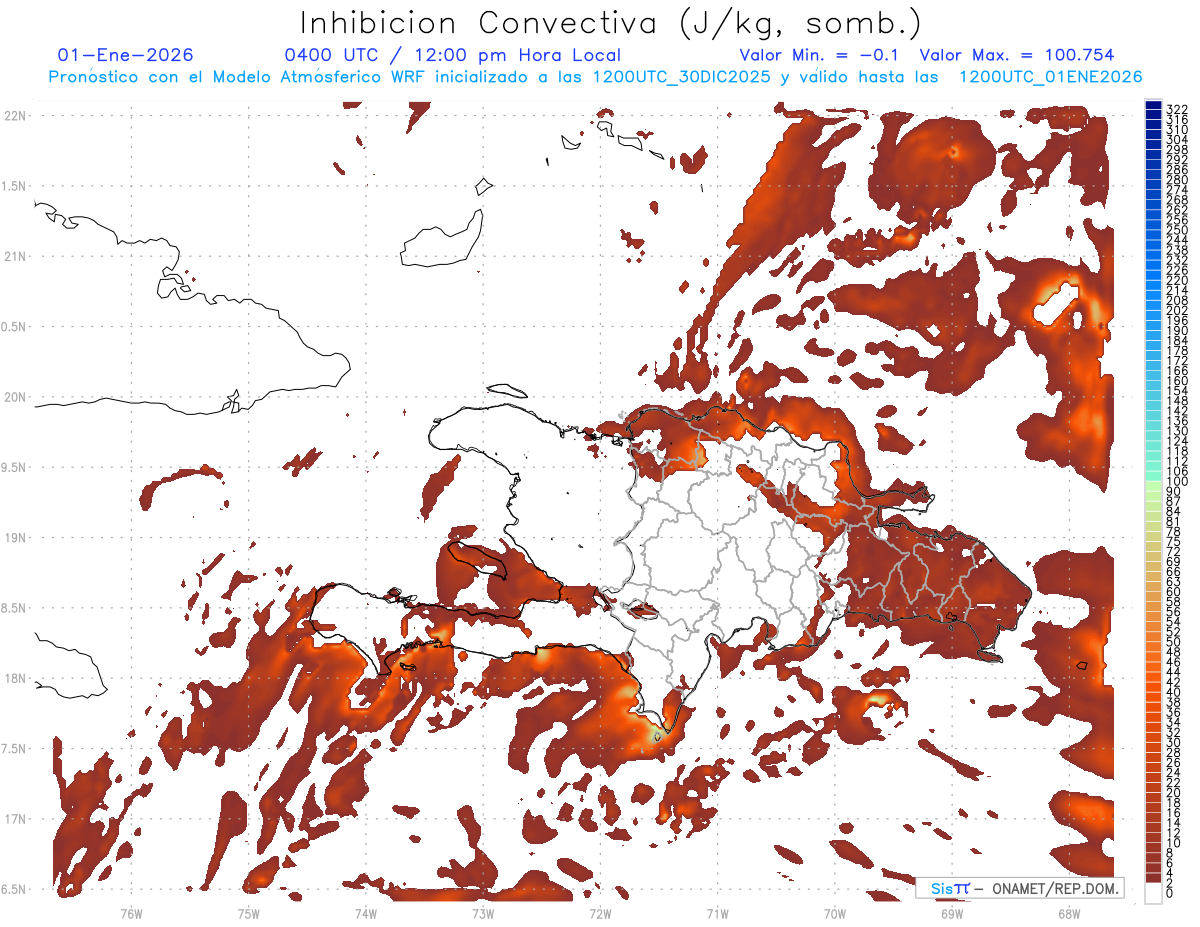Click the date label '01-Ene-2026'
This screenshot has width=1200, height=927.
[125, 55]
